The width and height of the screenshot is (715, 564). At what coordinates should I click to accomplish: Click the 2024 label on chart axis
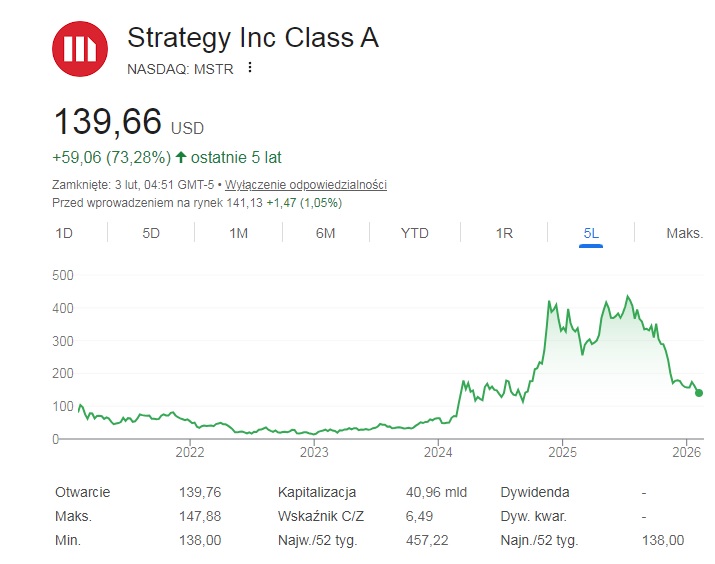438,452
